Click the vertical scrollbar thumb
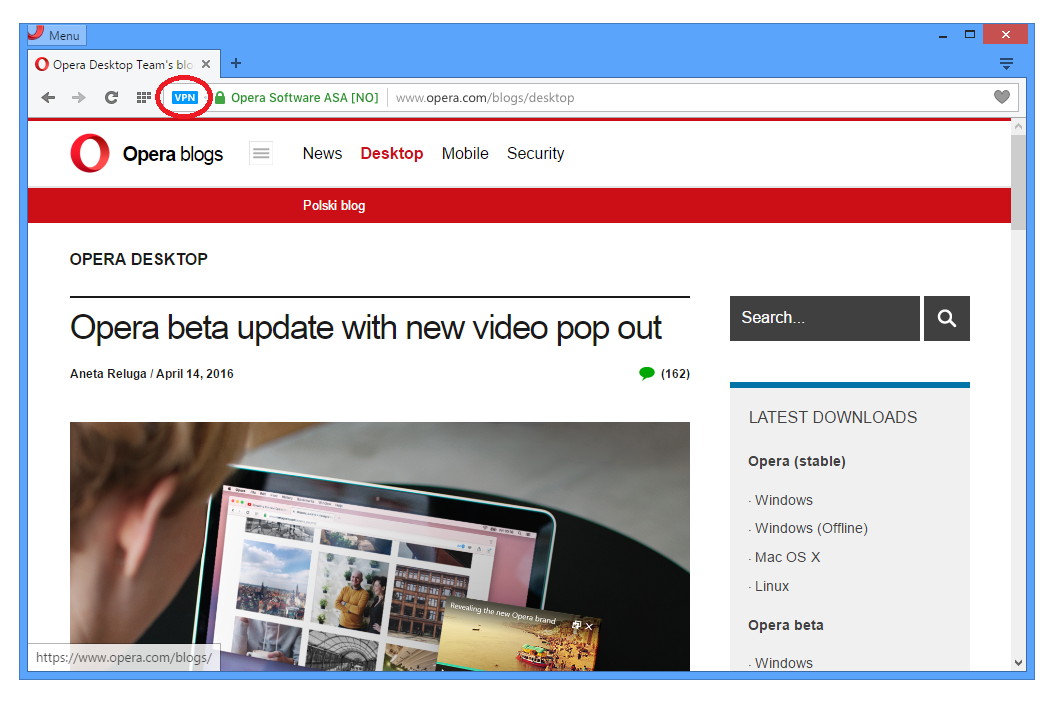1054x702 pixels. click(x=1018, y=182)
